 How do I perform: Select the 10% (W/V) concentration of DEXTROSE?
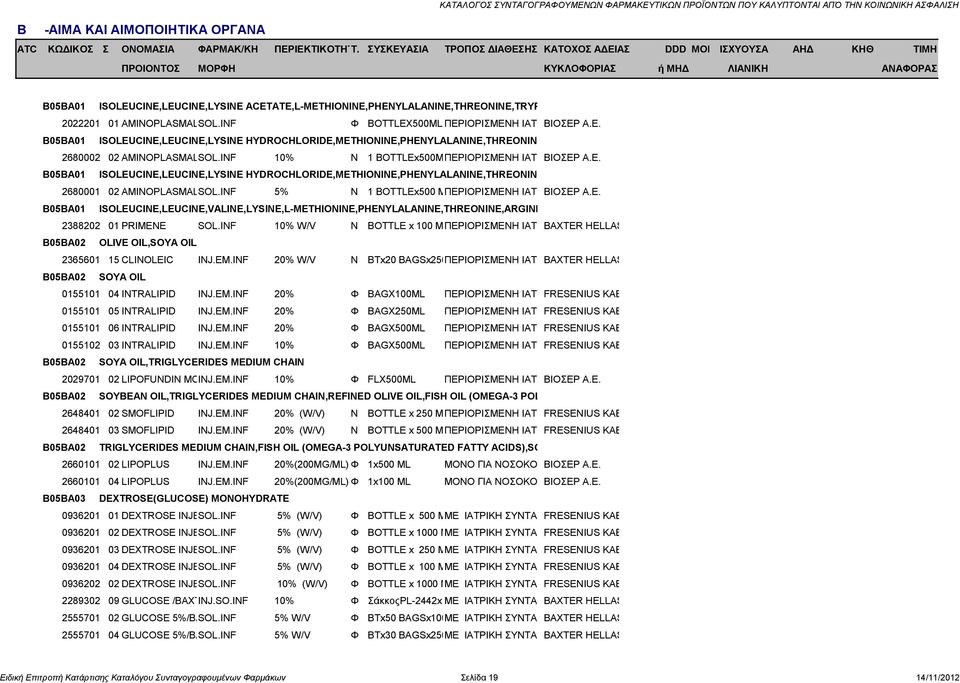pos(302,584)
